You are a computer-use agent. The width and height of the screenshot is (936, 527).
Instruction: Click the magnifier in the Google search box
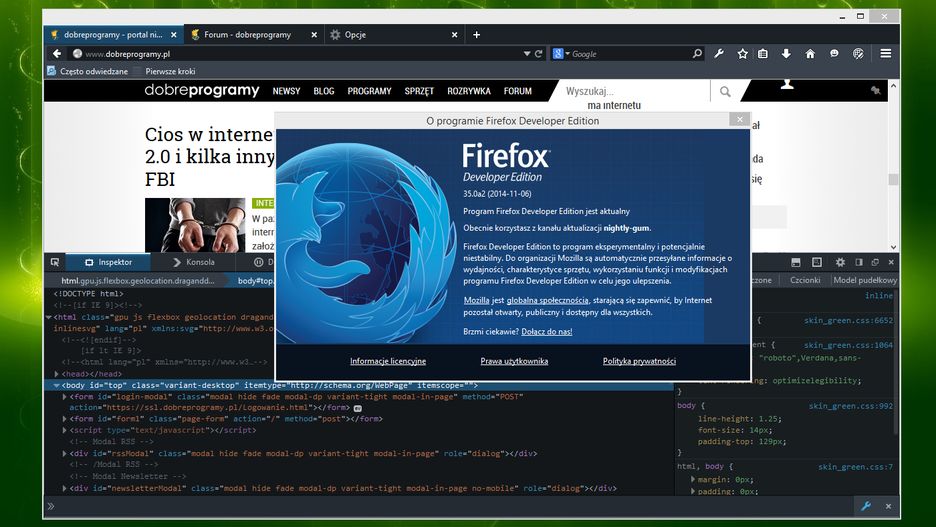coord(697,54)
